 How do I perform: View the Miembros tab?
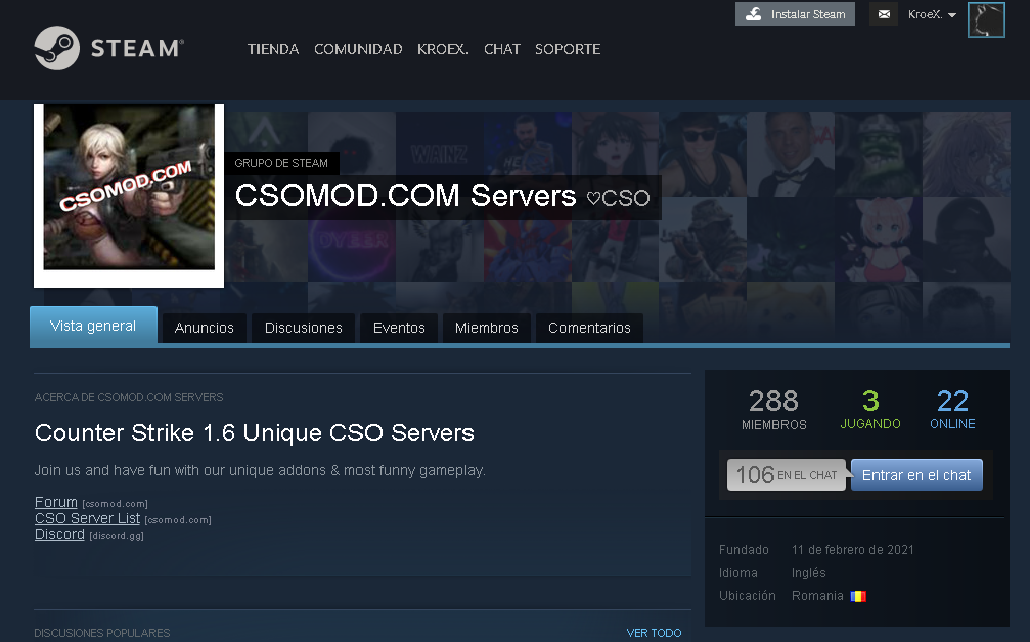[x=486, y=328]
